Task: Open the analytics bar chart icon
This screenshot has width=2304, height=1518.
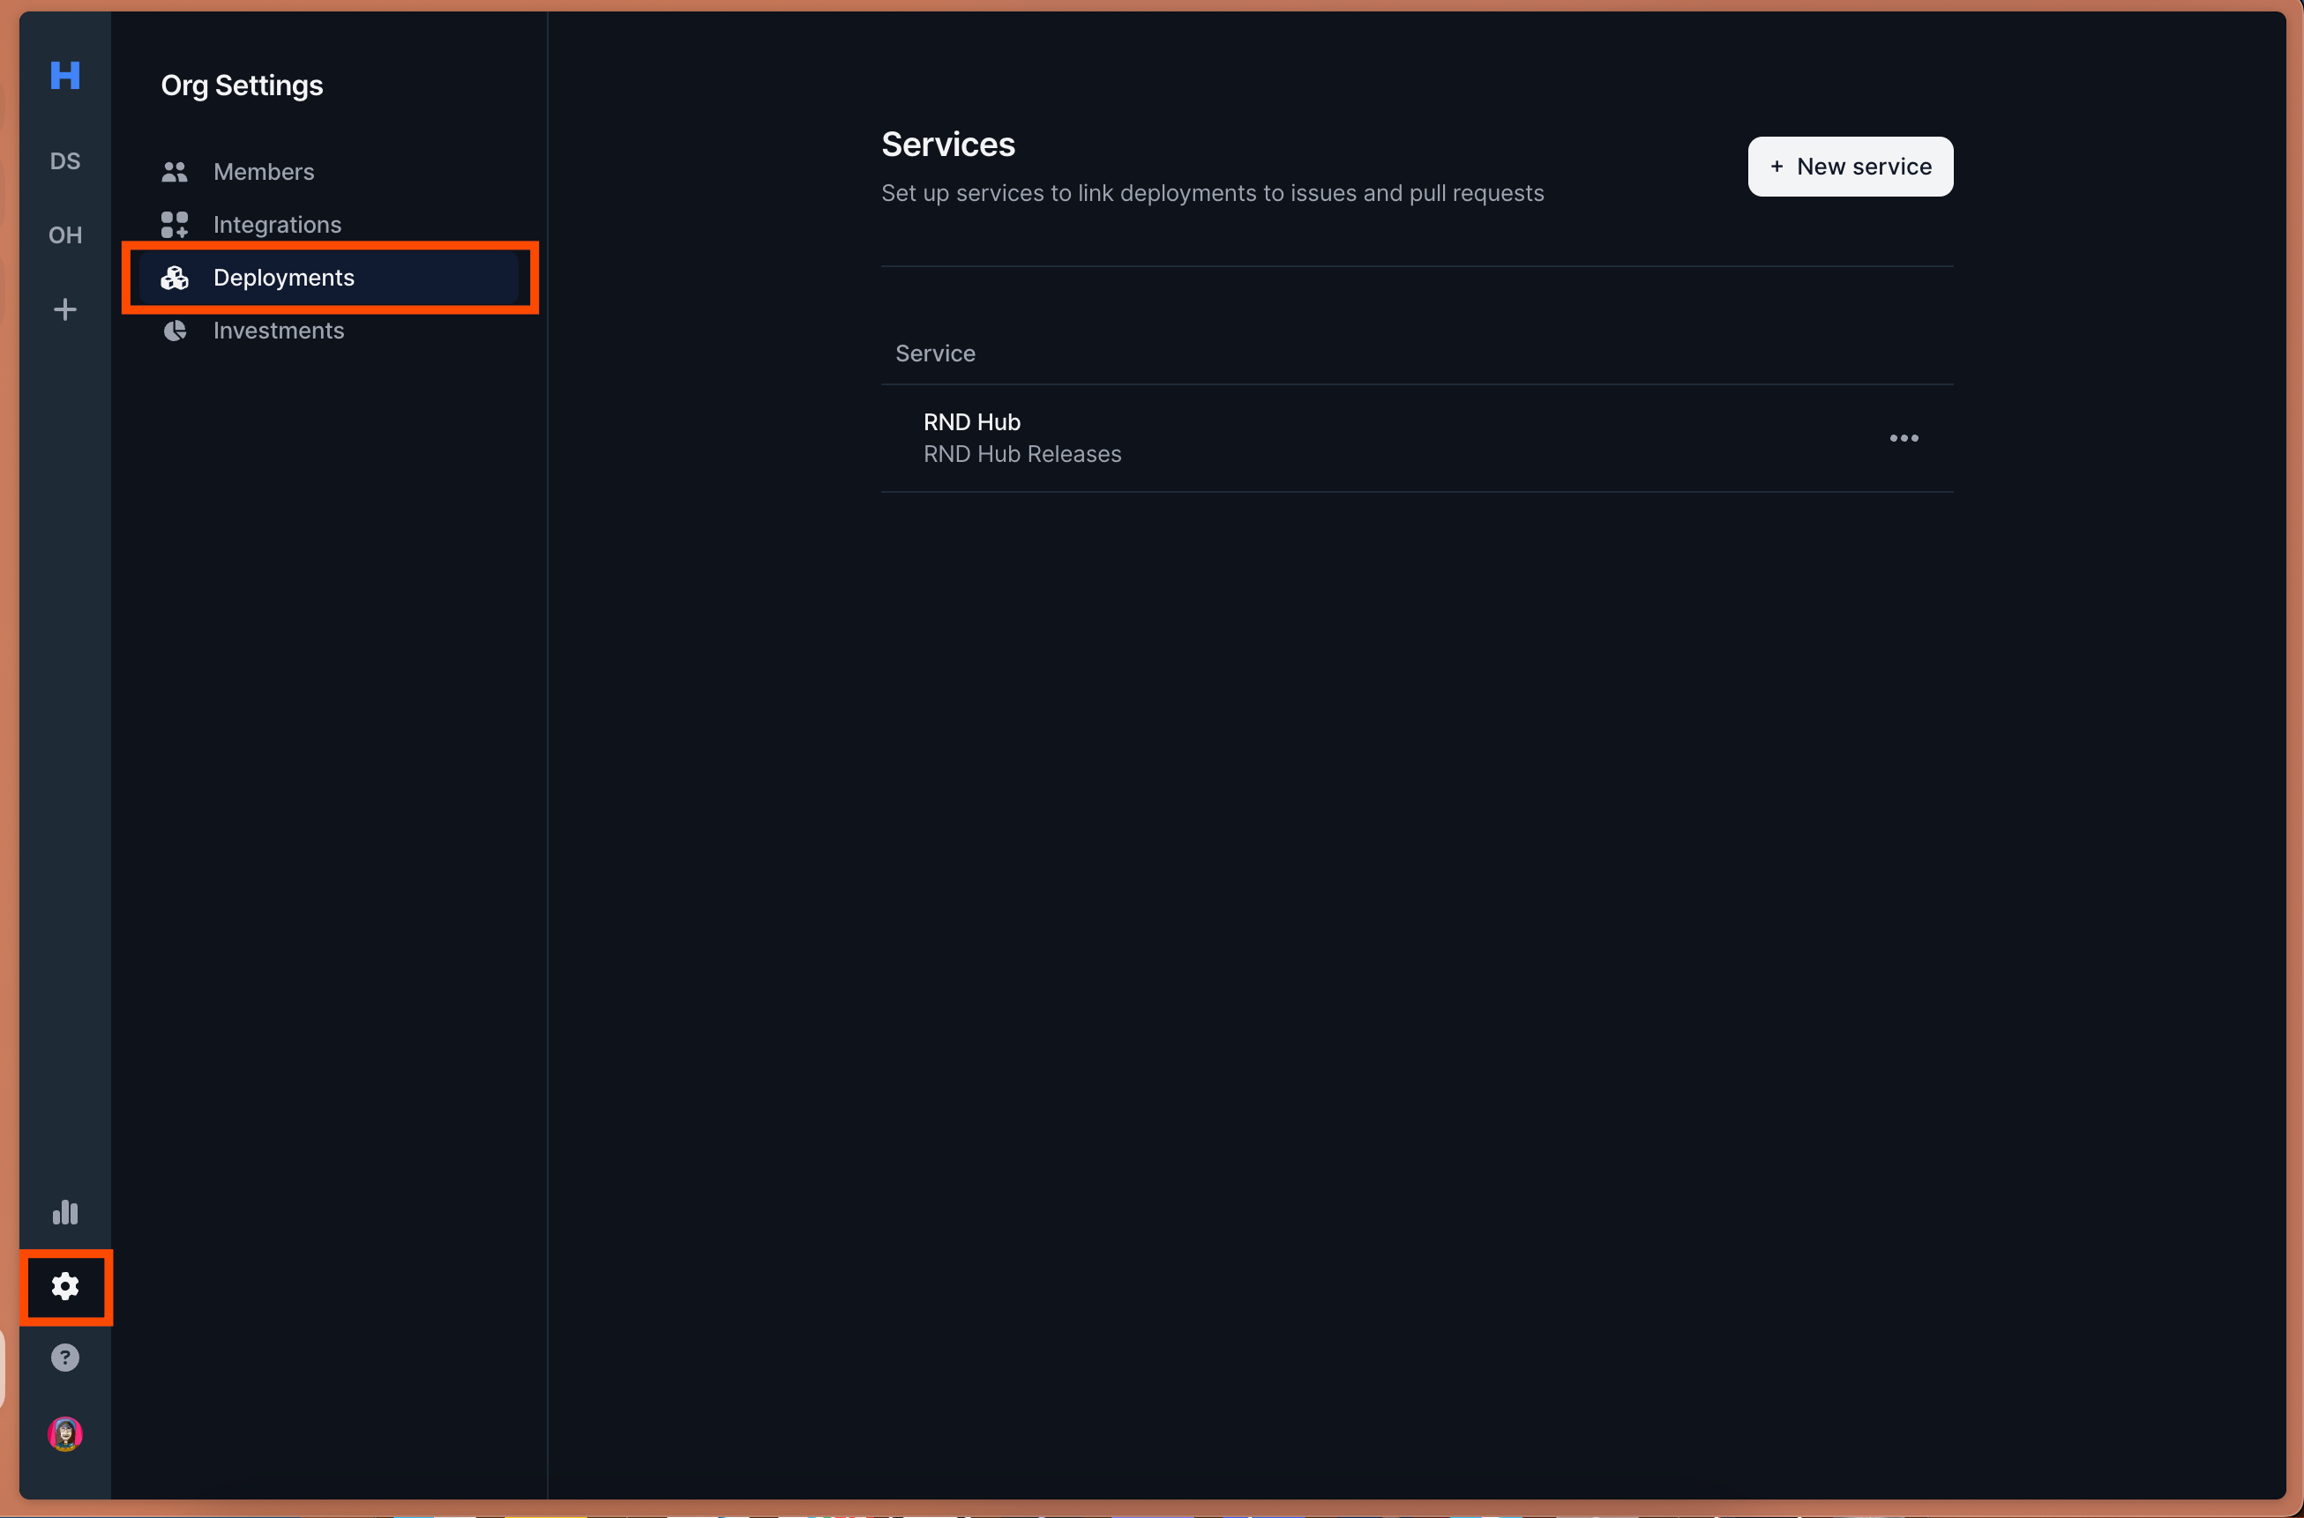Action: point(65,1212)
